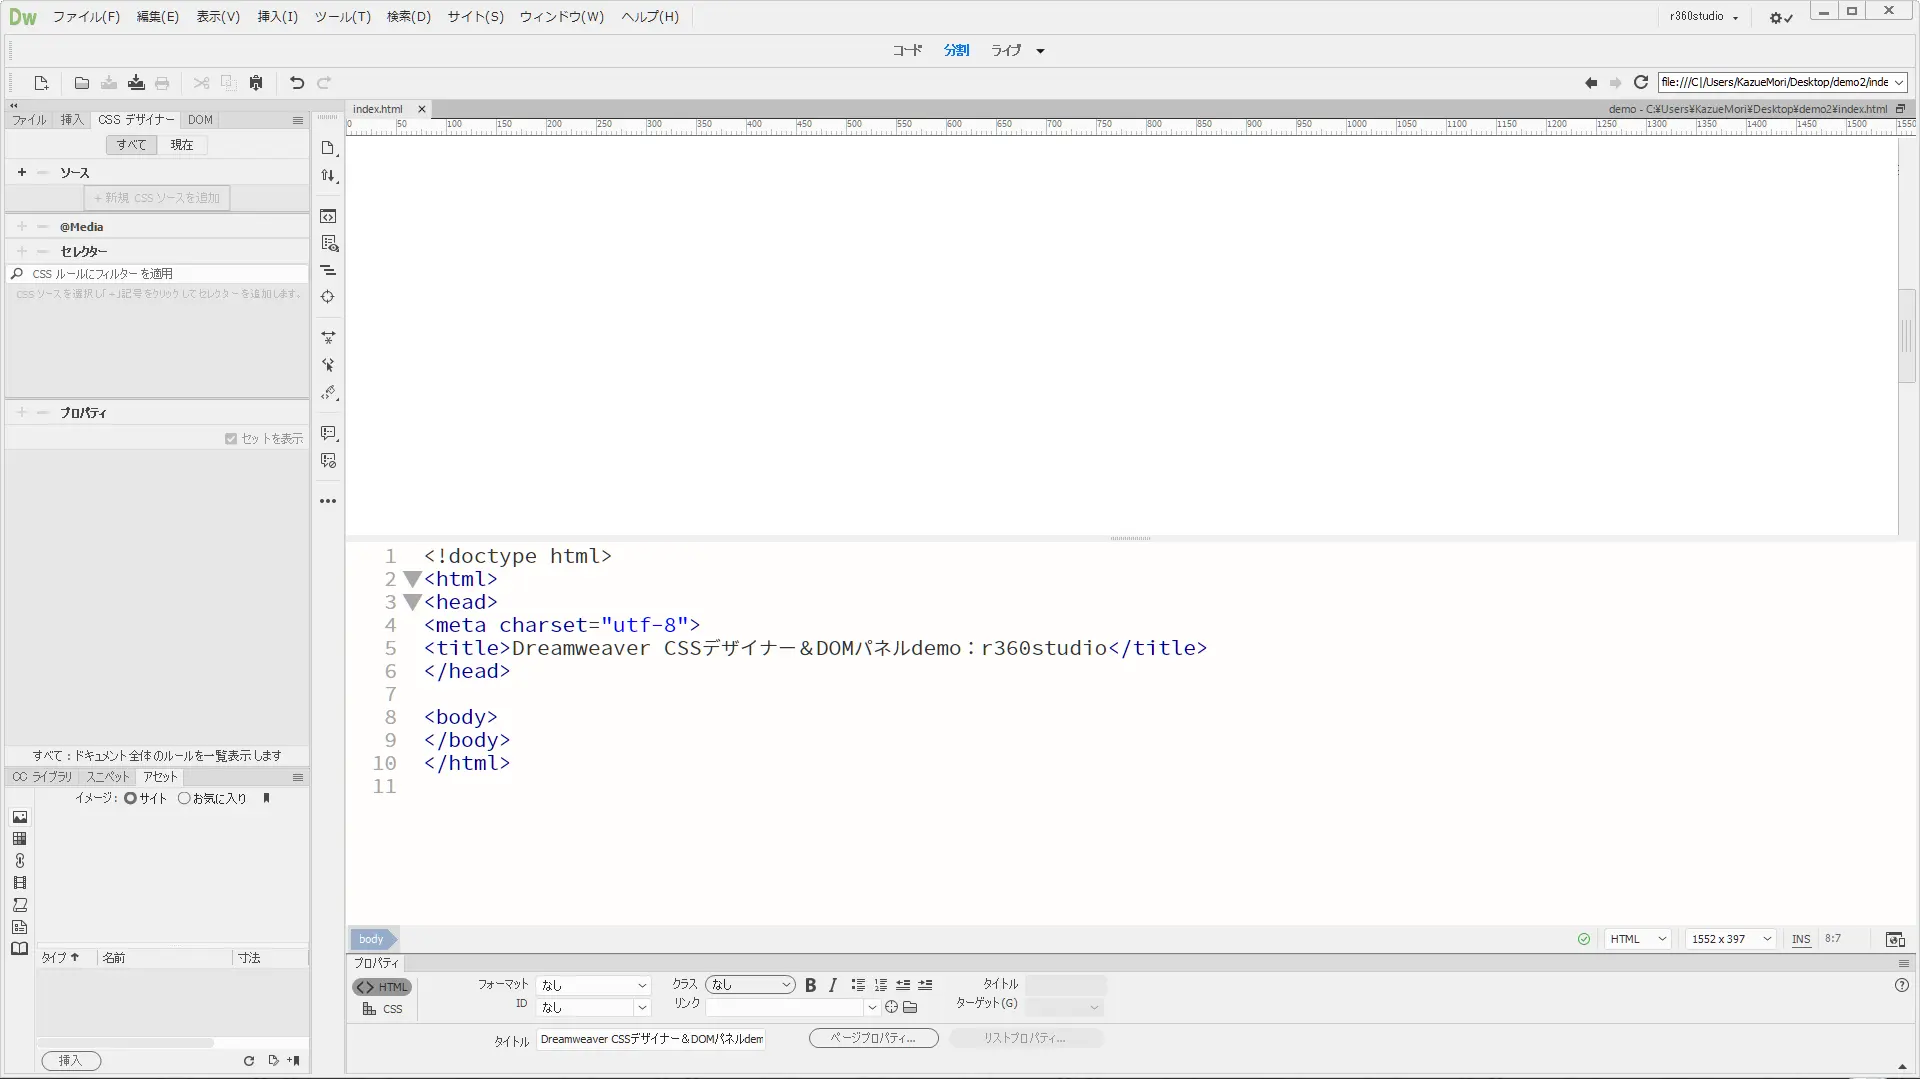Click the Select Parent Tag cursor icon

[328, 365]
